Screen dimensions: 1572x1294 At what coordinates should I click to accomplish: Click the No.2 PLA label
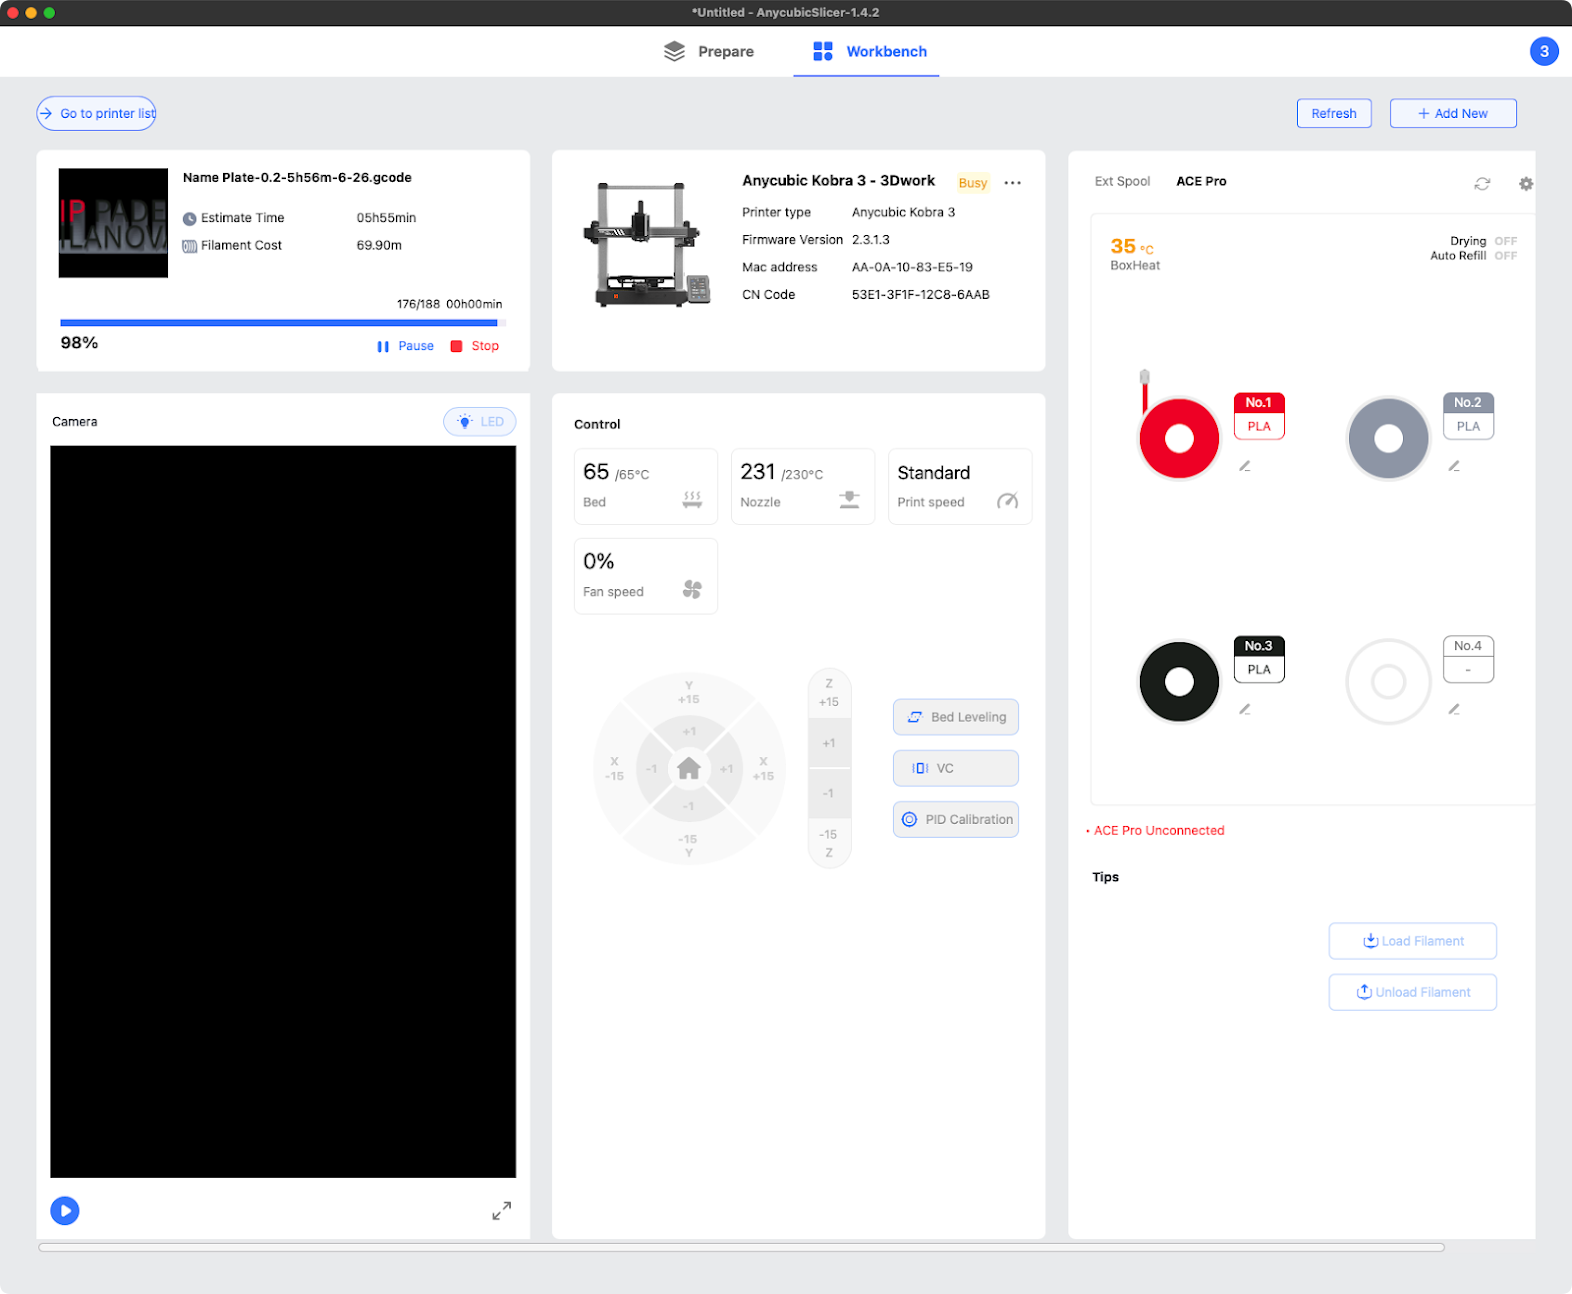tap(1468, 415)
